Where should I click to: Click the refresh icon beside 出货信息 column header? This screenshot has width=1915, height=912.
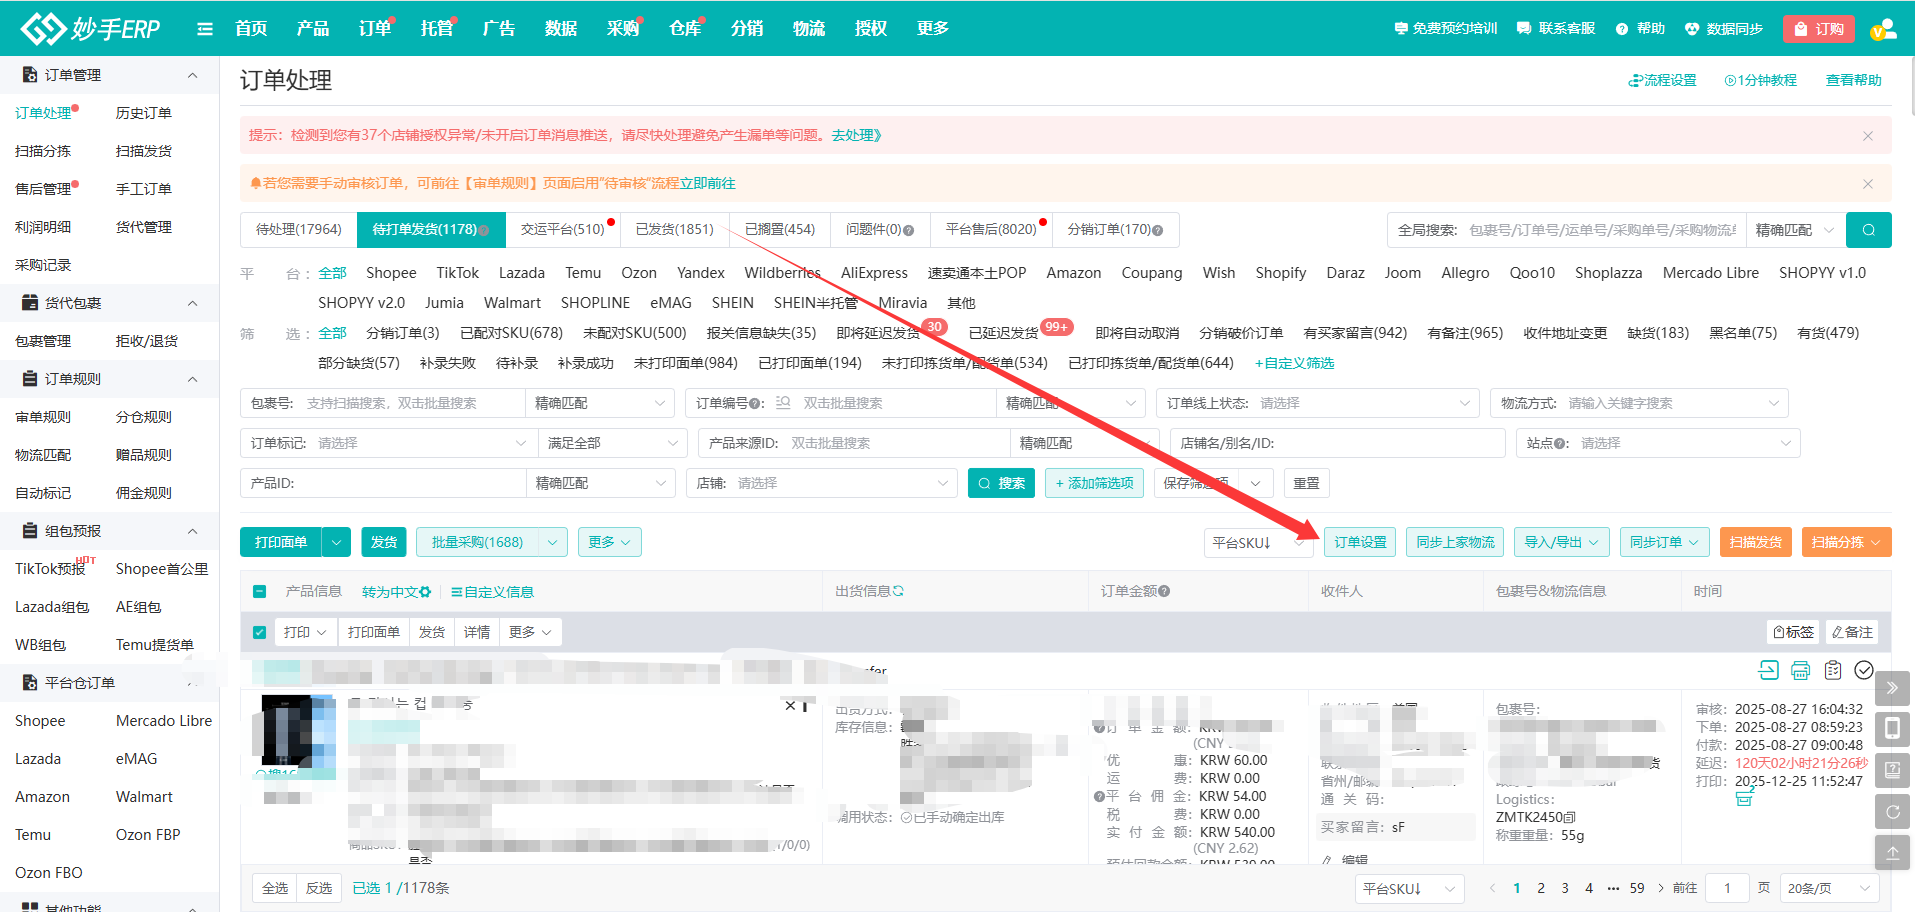point(898,591)
